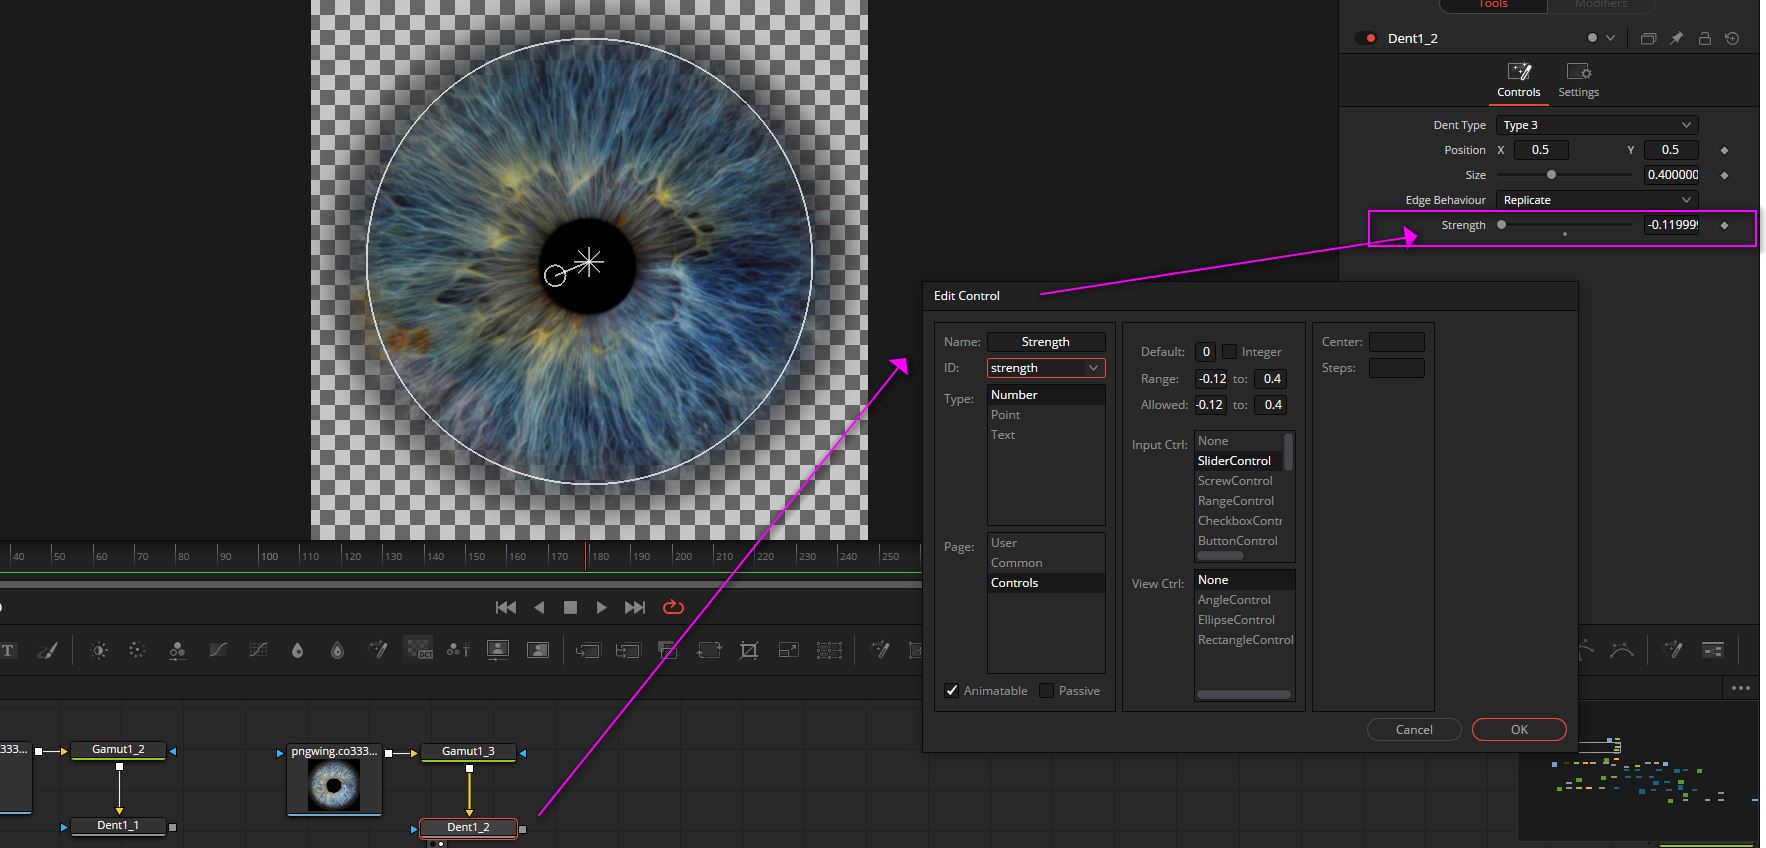Set keyframe diamond for Position
The width and height of the screenshot is (1766, 848).
[x=1724, y=150]
